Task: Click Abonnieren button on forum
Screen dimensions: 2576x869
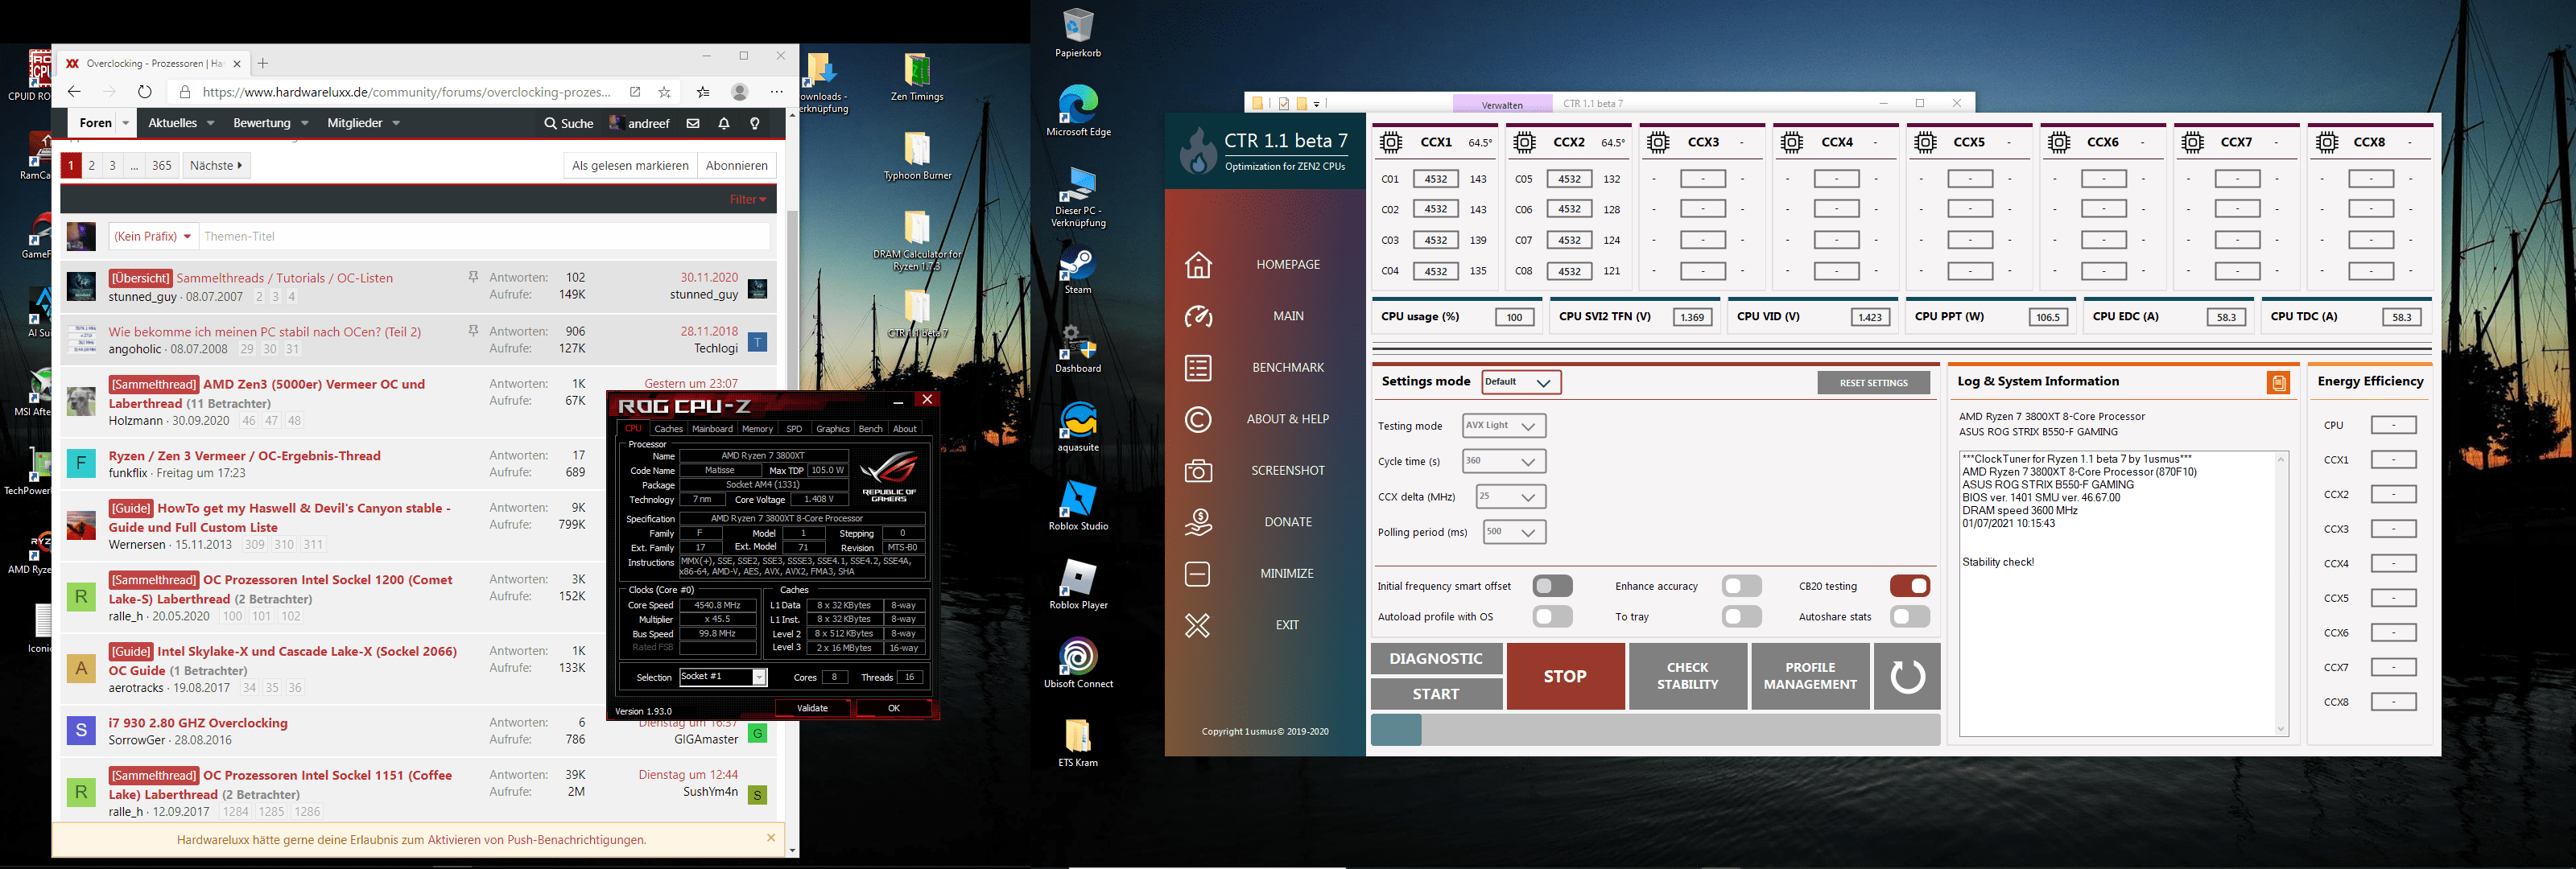Action: pos(736,166)
